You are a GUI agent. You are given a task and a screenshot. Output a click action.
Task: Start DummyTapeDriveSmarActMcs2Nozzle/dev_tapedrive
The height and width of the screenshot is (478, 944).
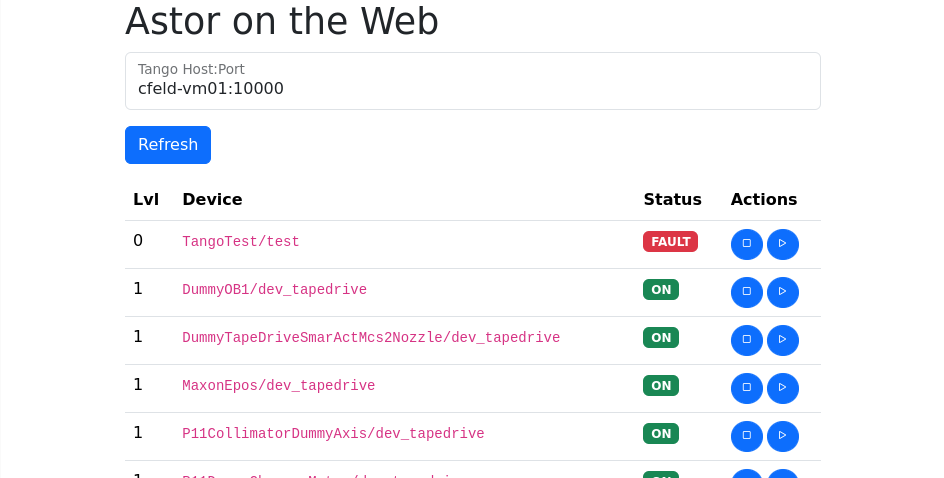(783, 341)
